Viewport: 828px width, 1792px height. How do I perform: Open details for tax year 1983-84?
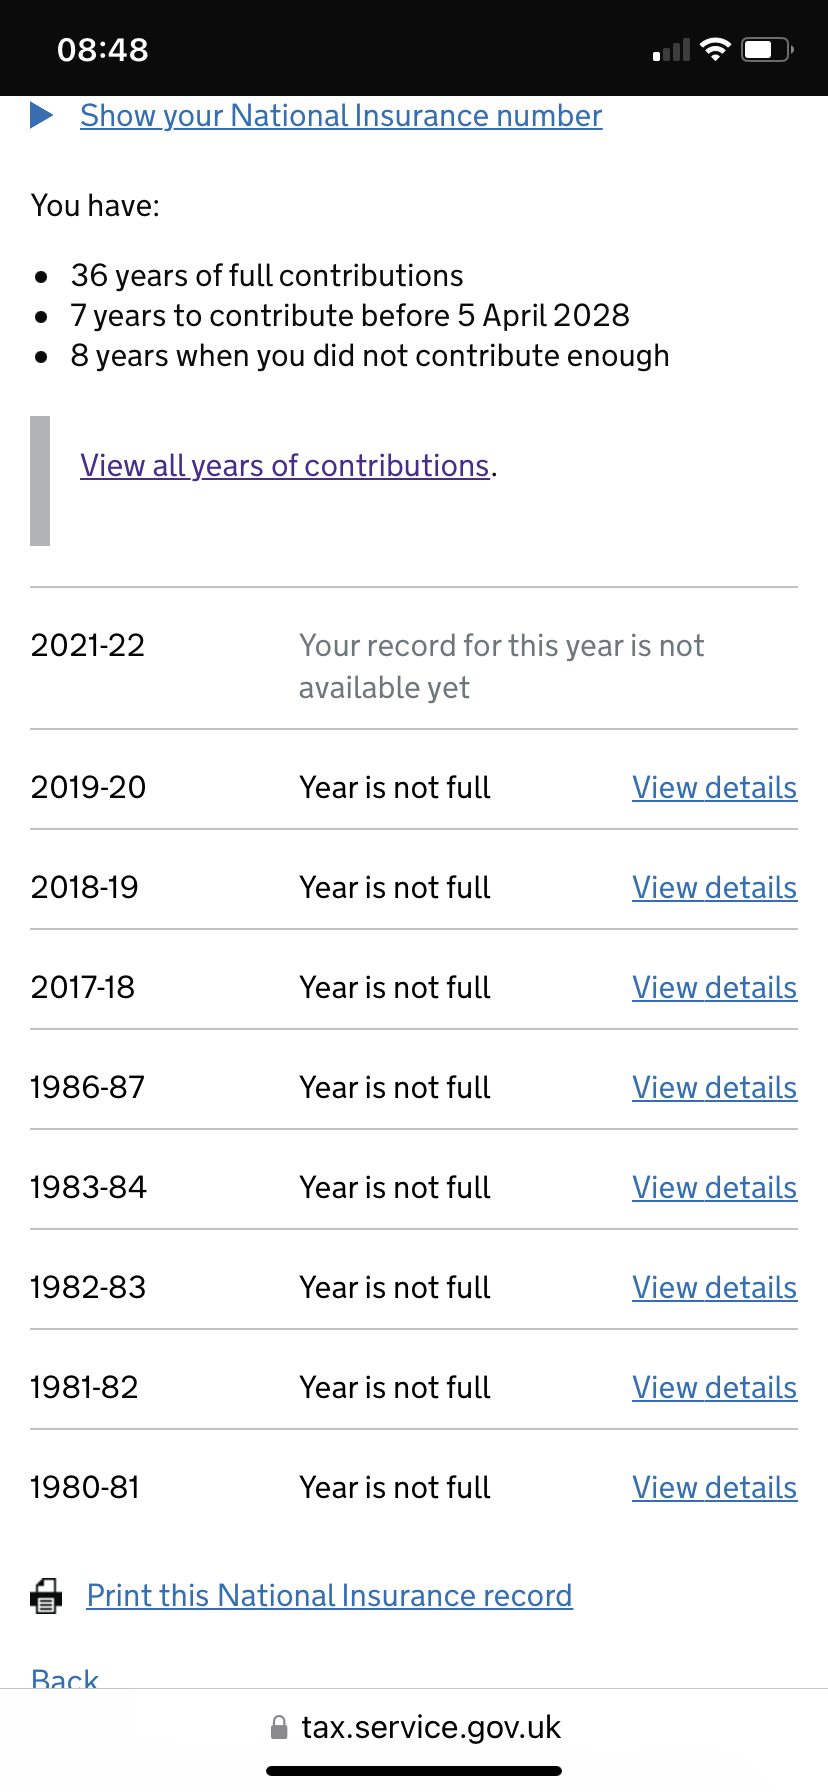point(714,1188)
